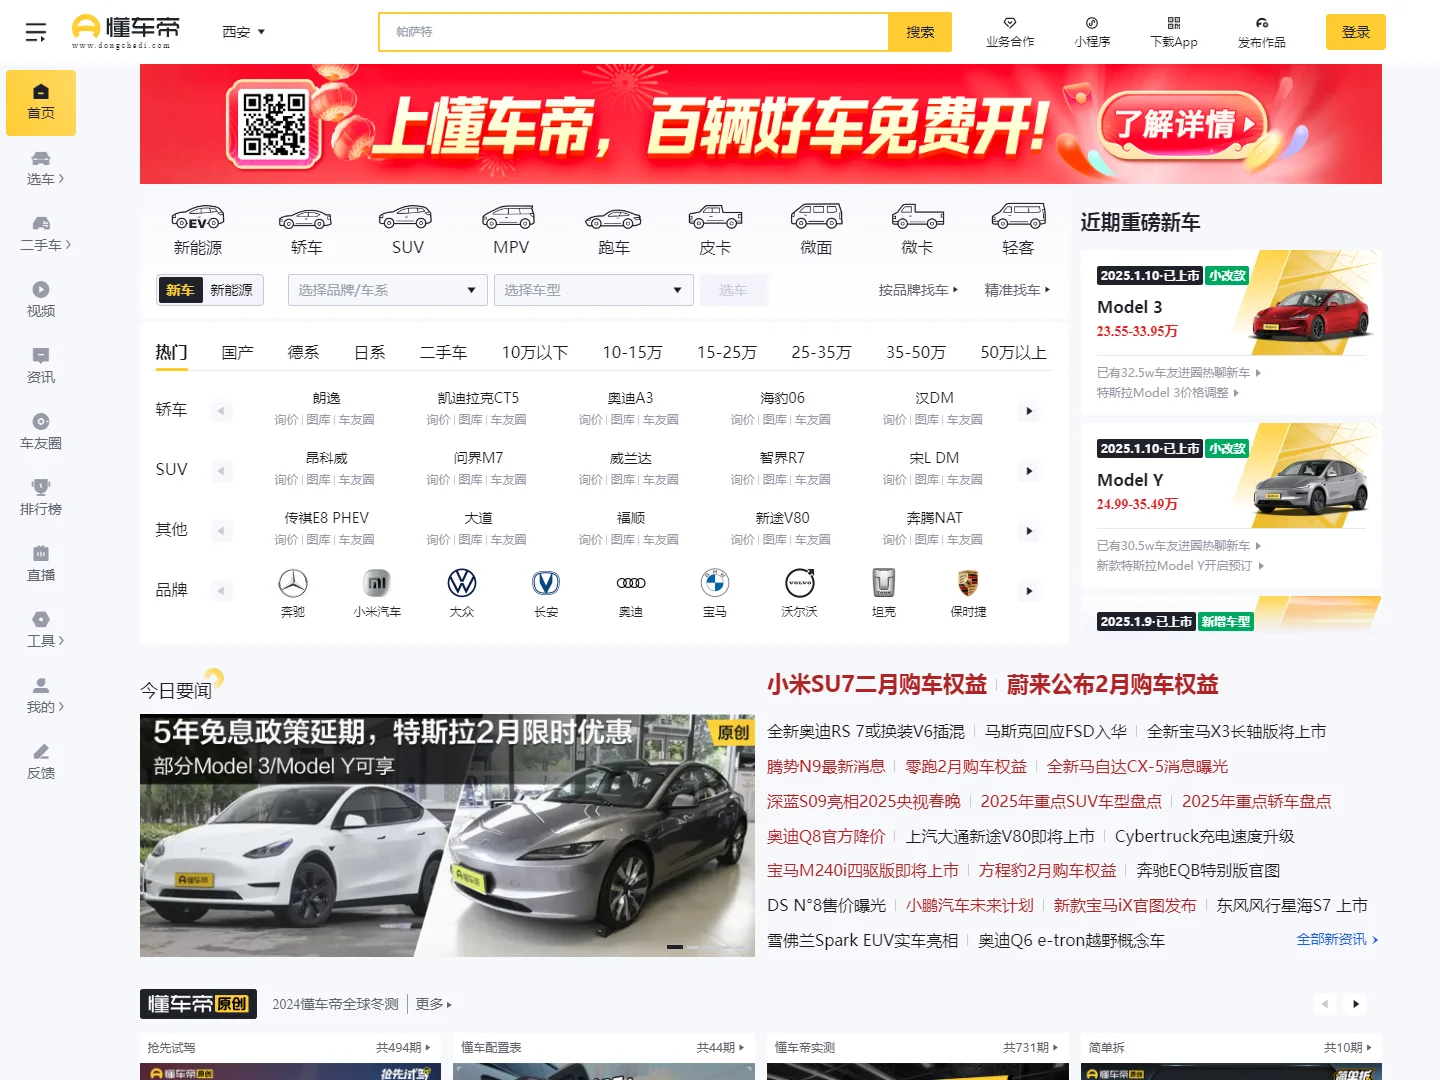Viewport: 1440px width, 1080px height.
Task: Go to 首页 in sidebar
Action: tap(41, 103)
